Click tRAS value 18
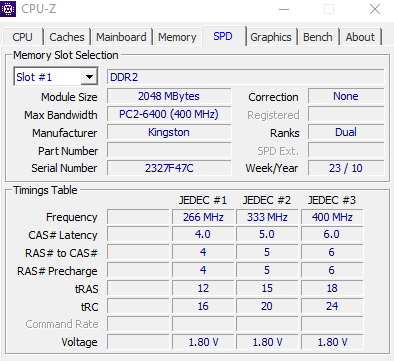This screenshot has height=361, width=394. (x=332, y=288)
